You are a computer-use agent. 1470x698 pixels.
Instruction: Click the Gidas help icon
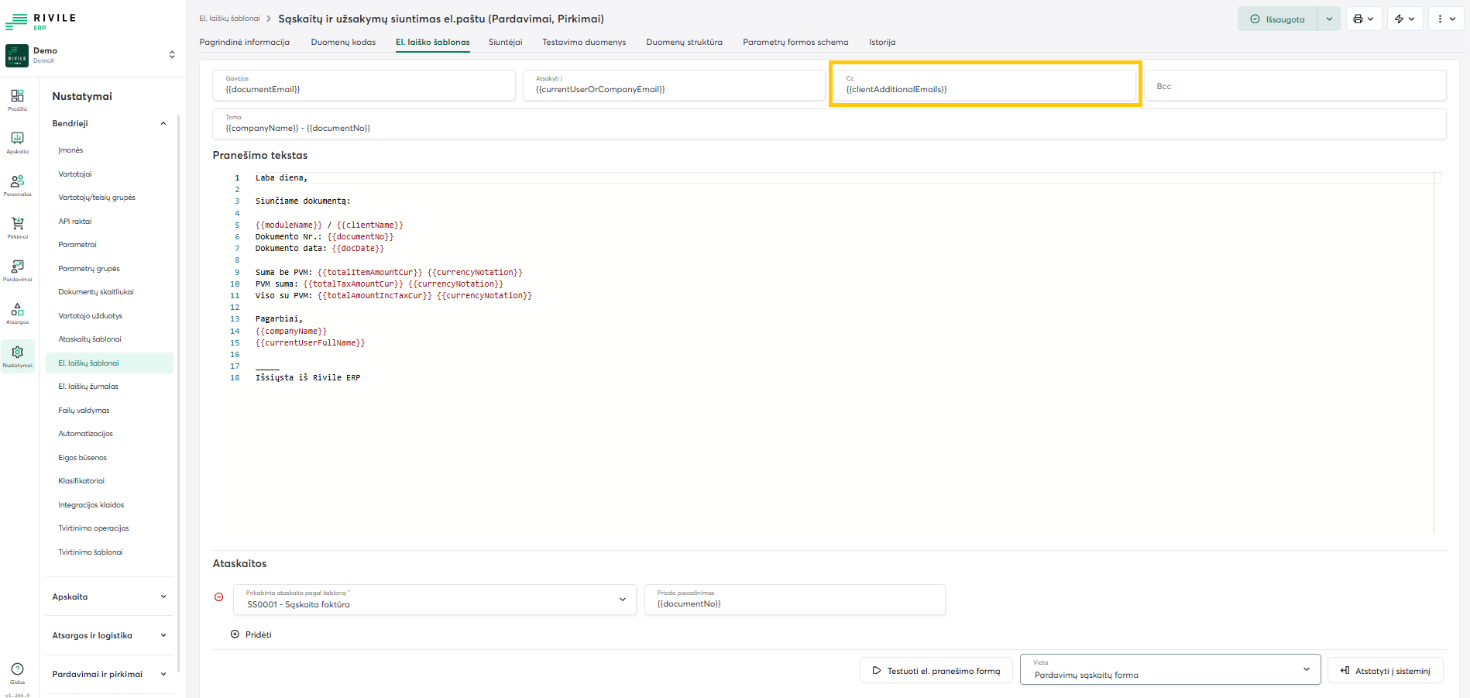(17, 671)
